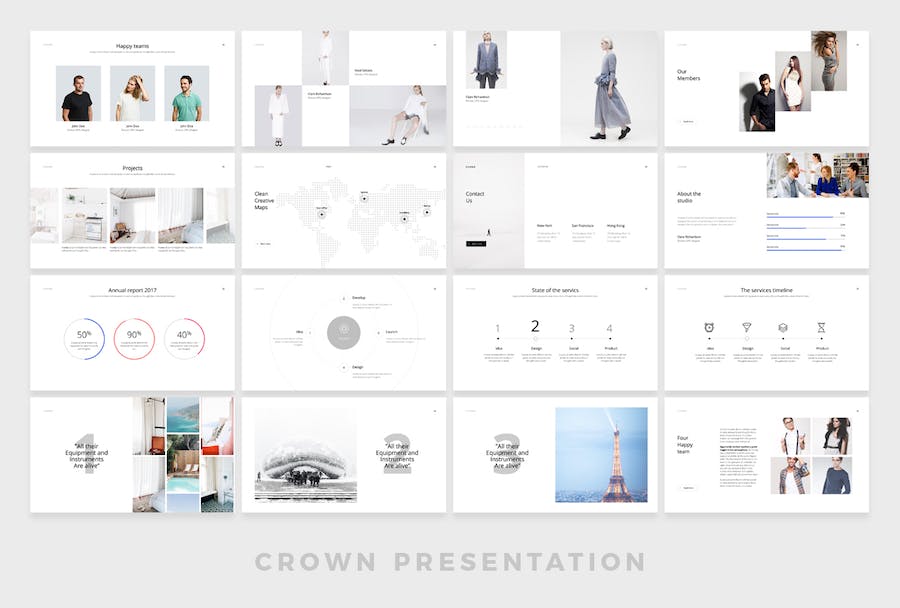
Task: Select the hourglass Product icon
Action: pyautogui.click(x=821, y=327)
